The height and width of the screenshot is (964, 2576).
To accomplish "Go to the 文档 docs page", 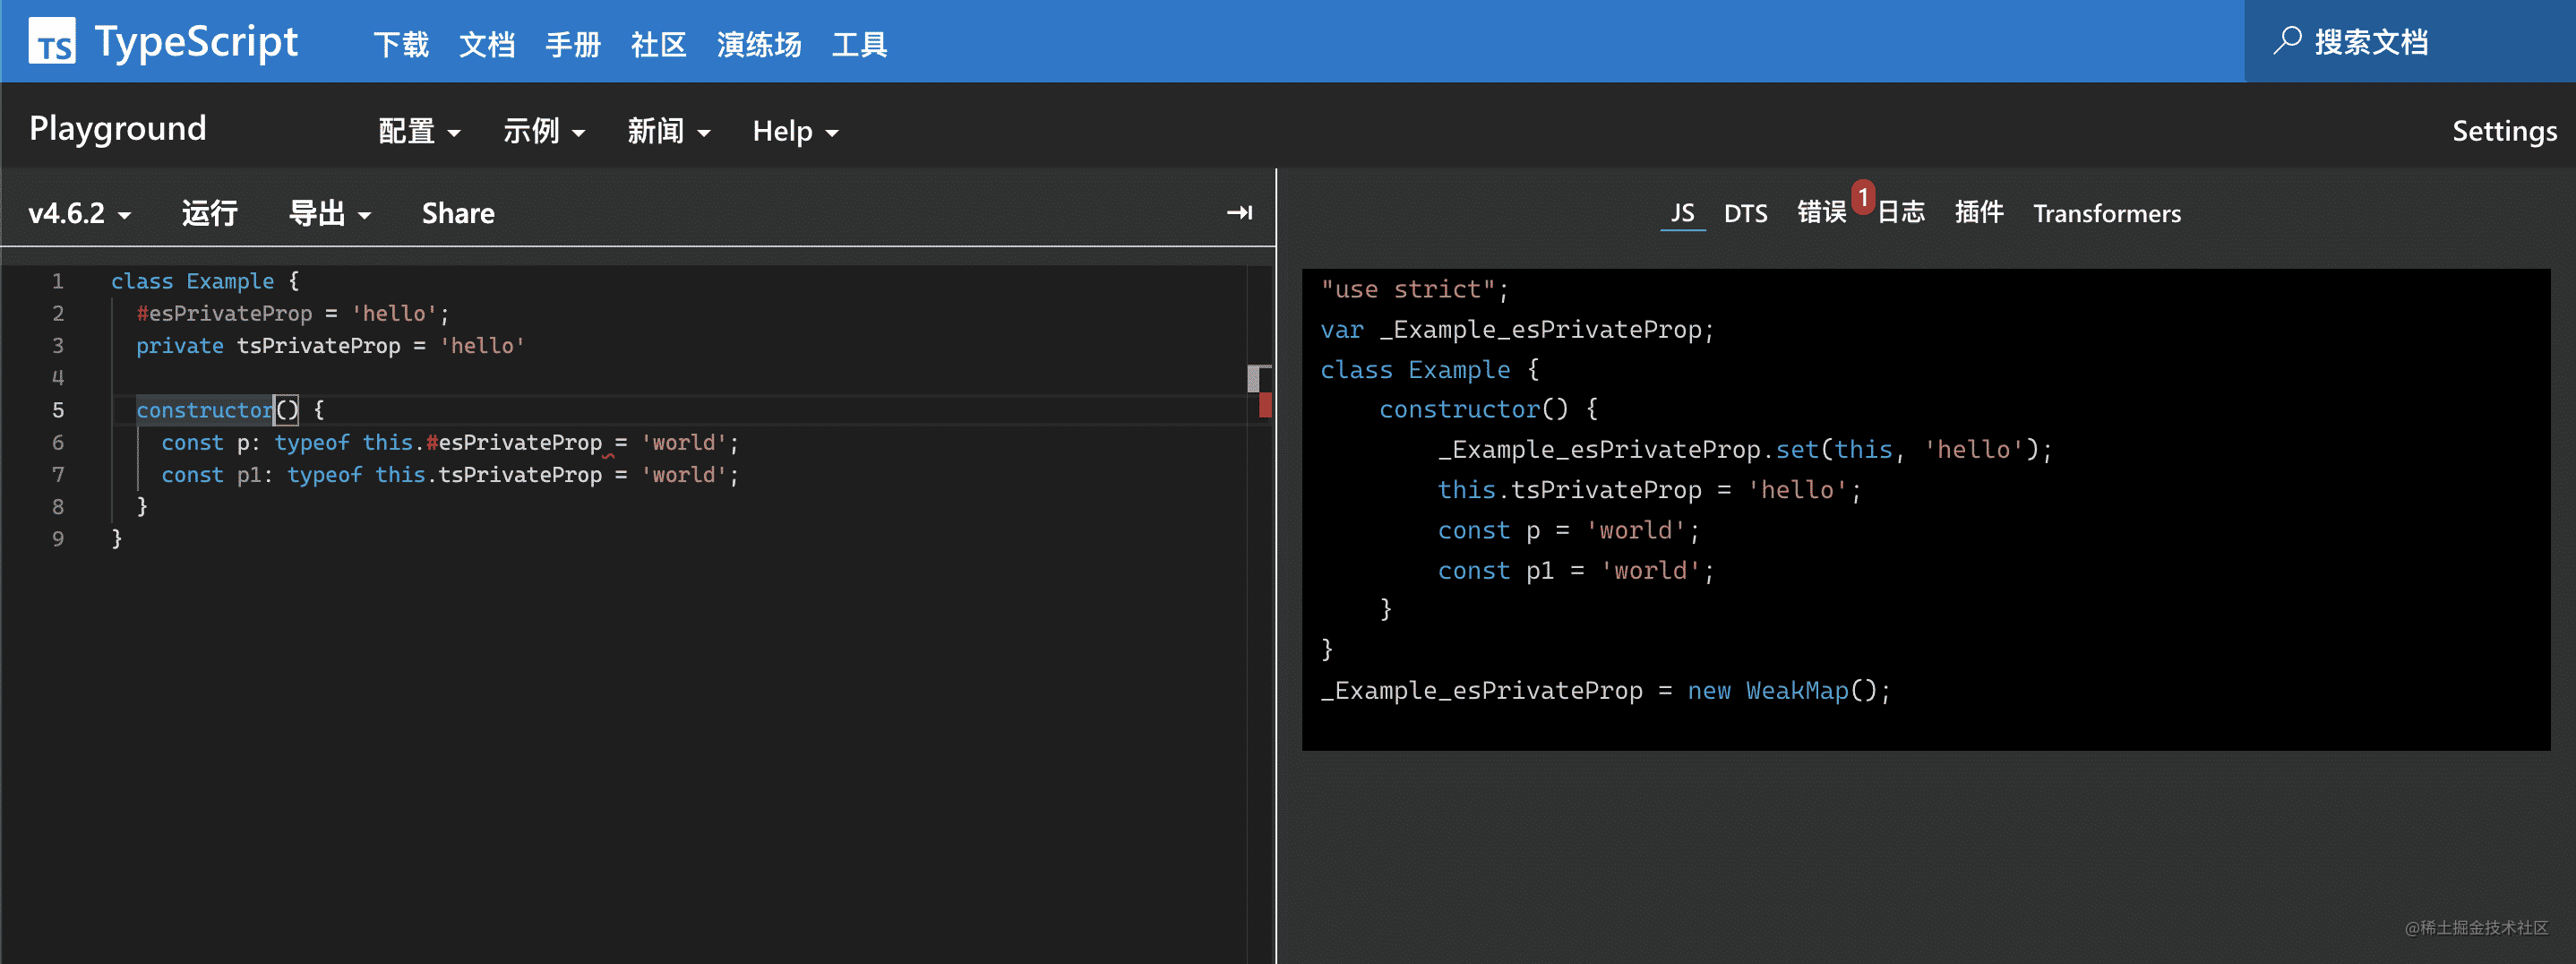I will coord(487,44).
